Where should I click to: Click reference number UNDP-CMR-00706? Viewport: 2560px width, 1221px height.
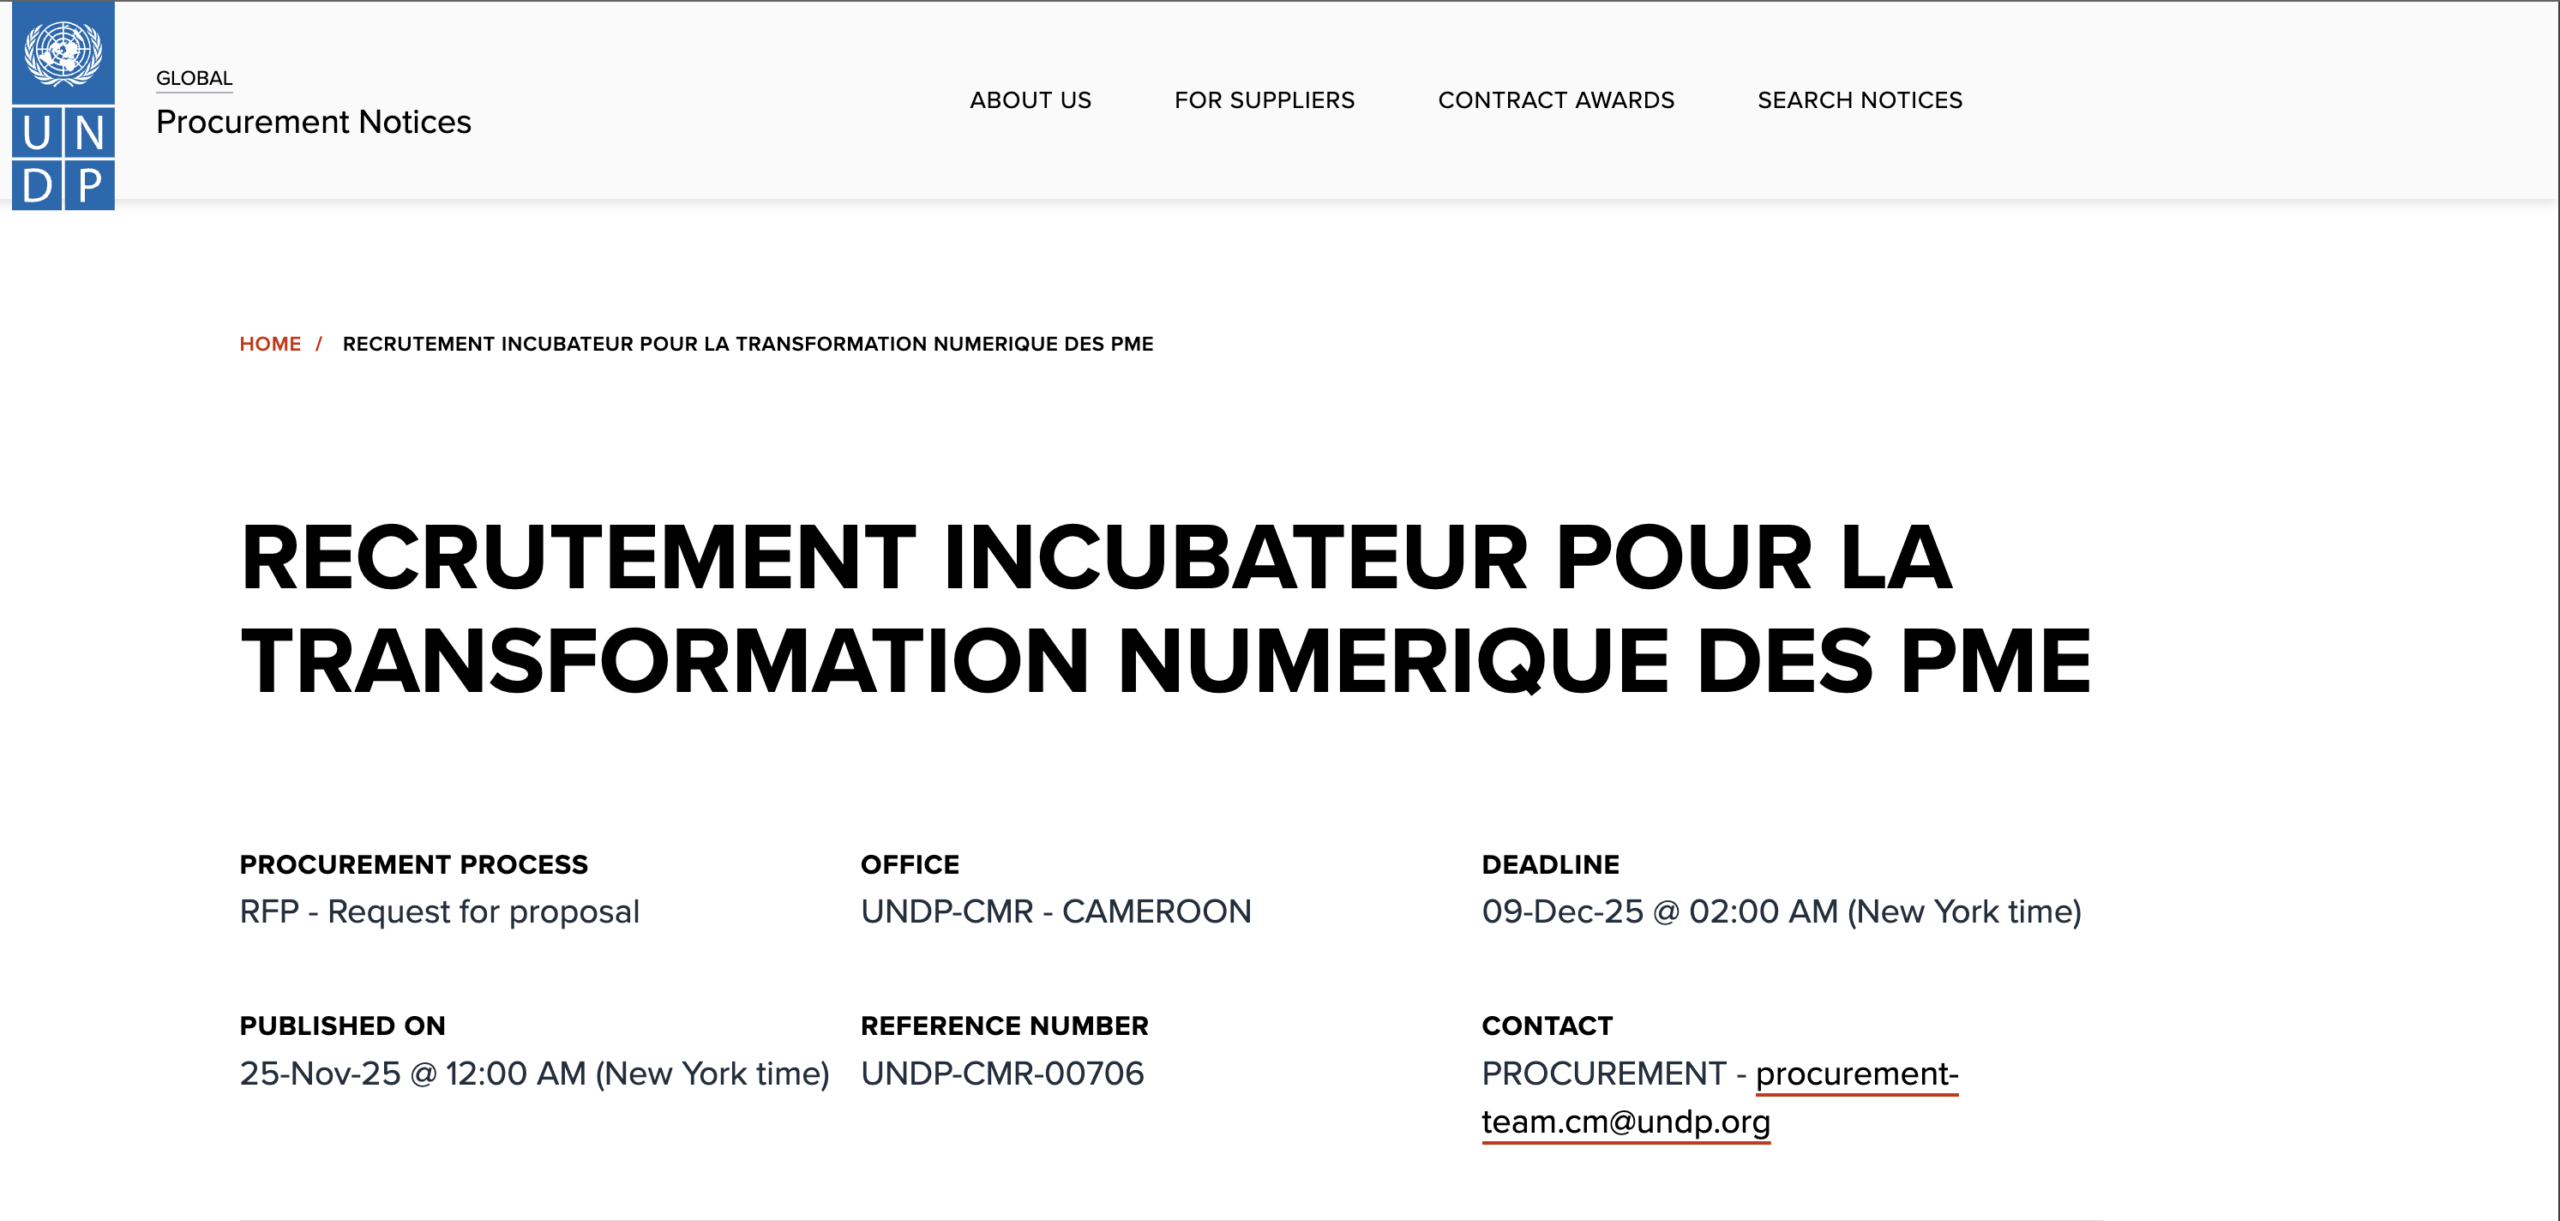[1002, 1074]
